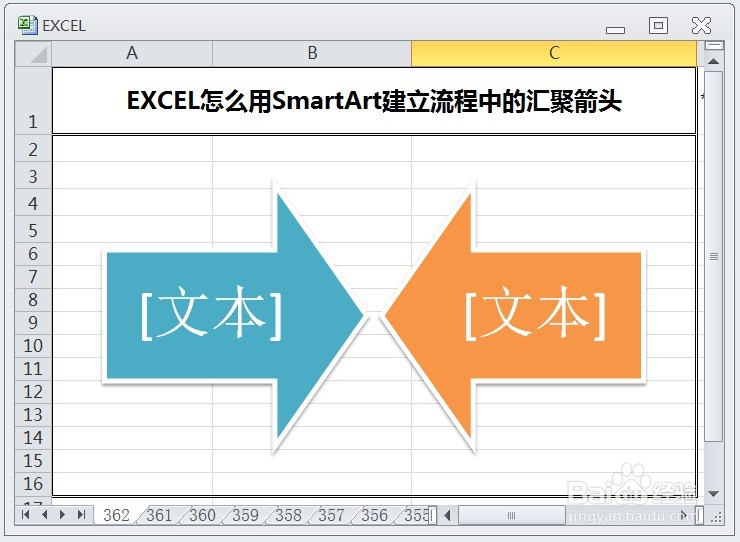740x542 pixels.
Task: Switch to sheet tab 360
Action: click(202, 515)
